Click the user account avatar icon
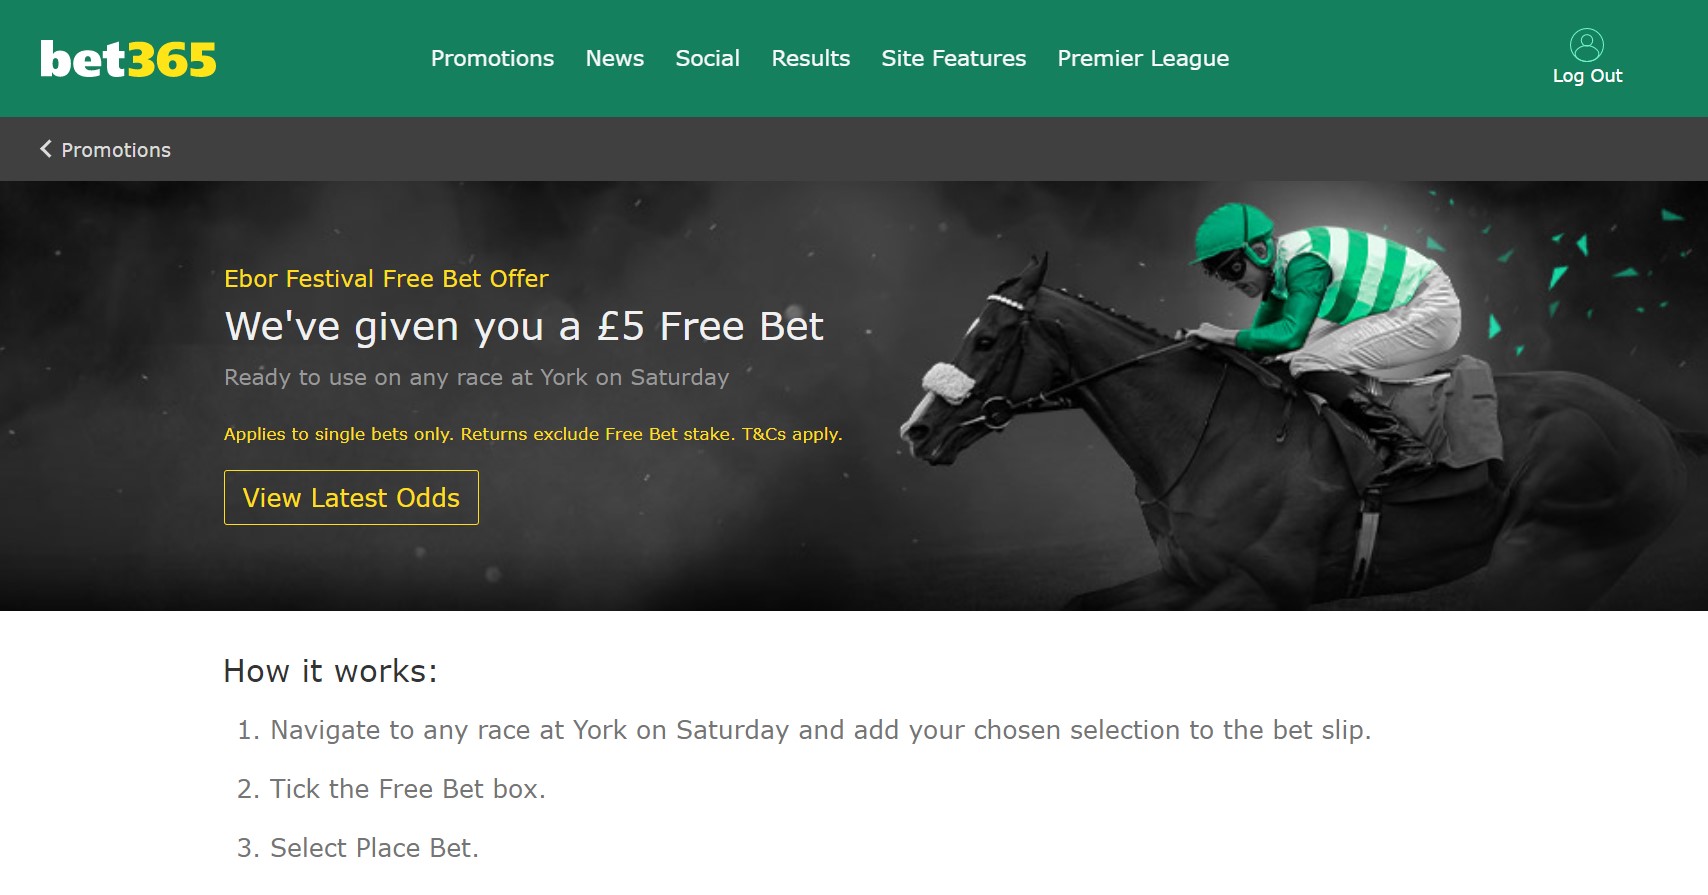Viewport: 1708px width, 895px height. [x=1587, y=45]
